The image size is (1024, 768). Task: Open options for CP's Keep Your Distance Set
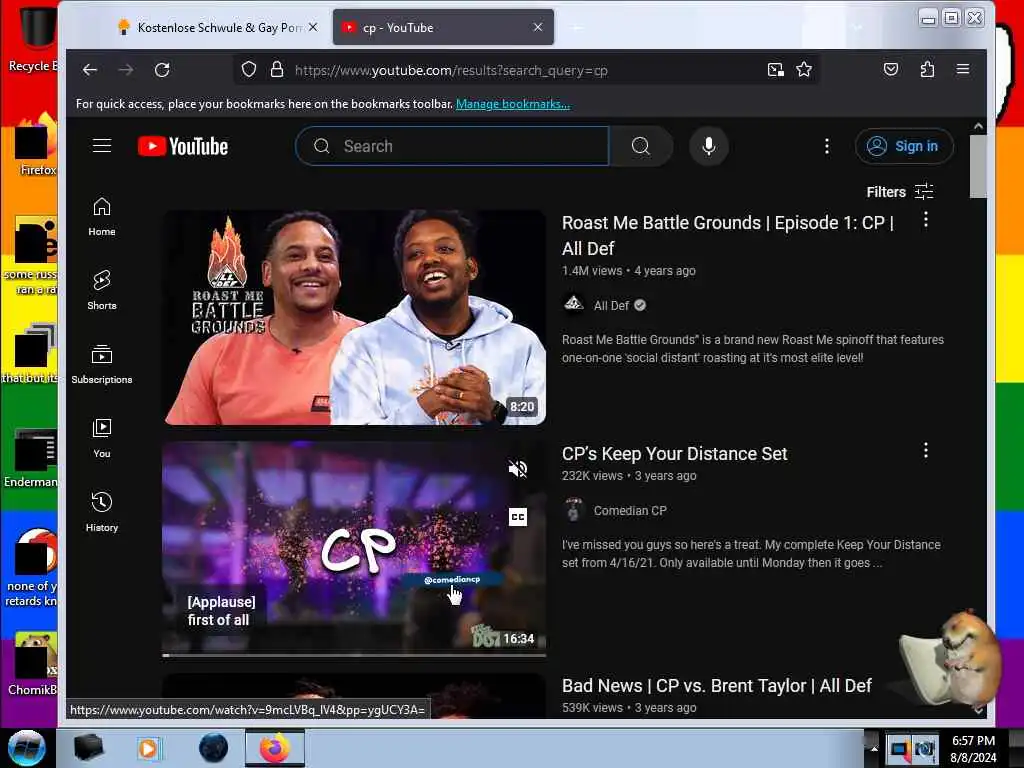click(x=926, y=450)
